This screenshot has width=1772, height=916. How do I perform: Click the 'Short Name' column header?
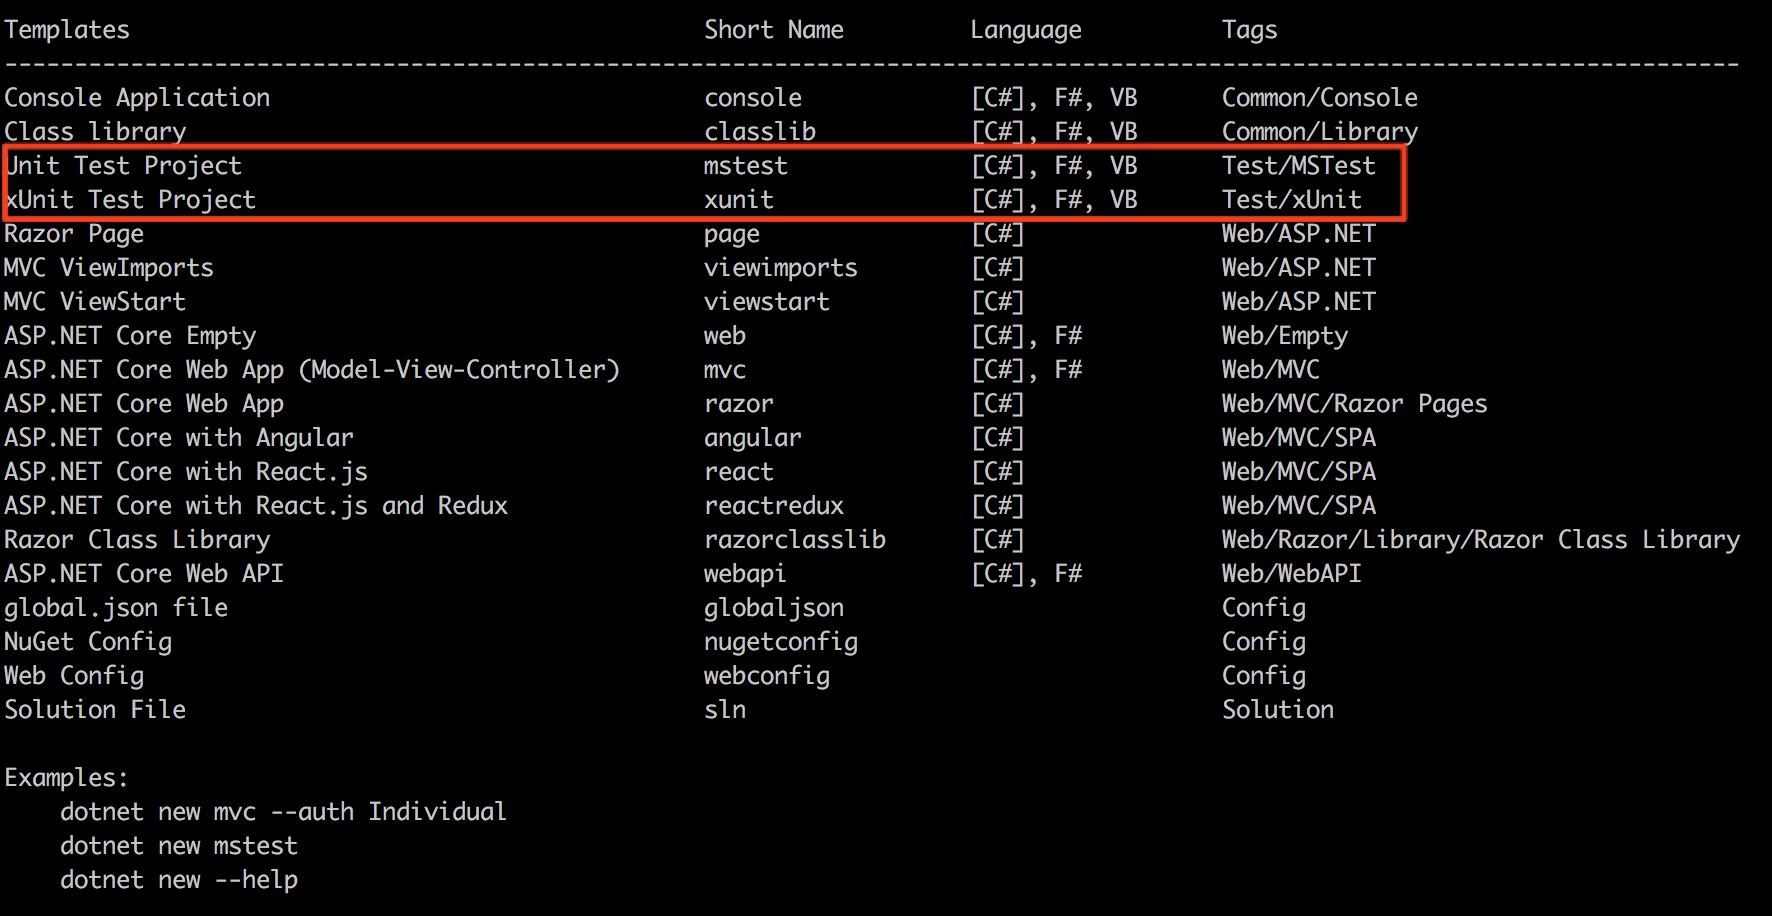(773, 30)
